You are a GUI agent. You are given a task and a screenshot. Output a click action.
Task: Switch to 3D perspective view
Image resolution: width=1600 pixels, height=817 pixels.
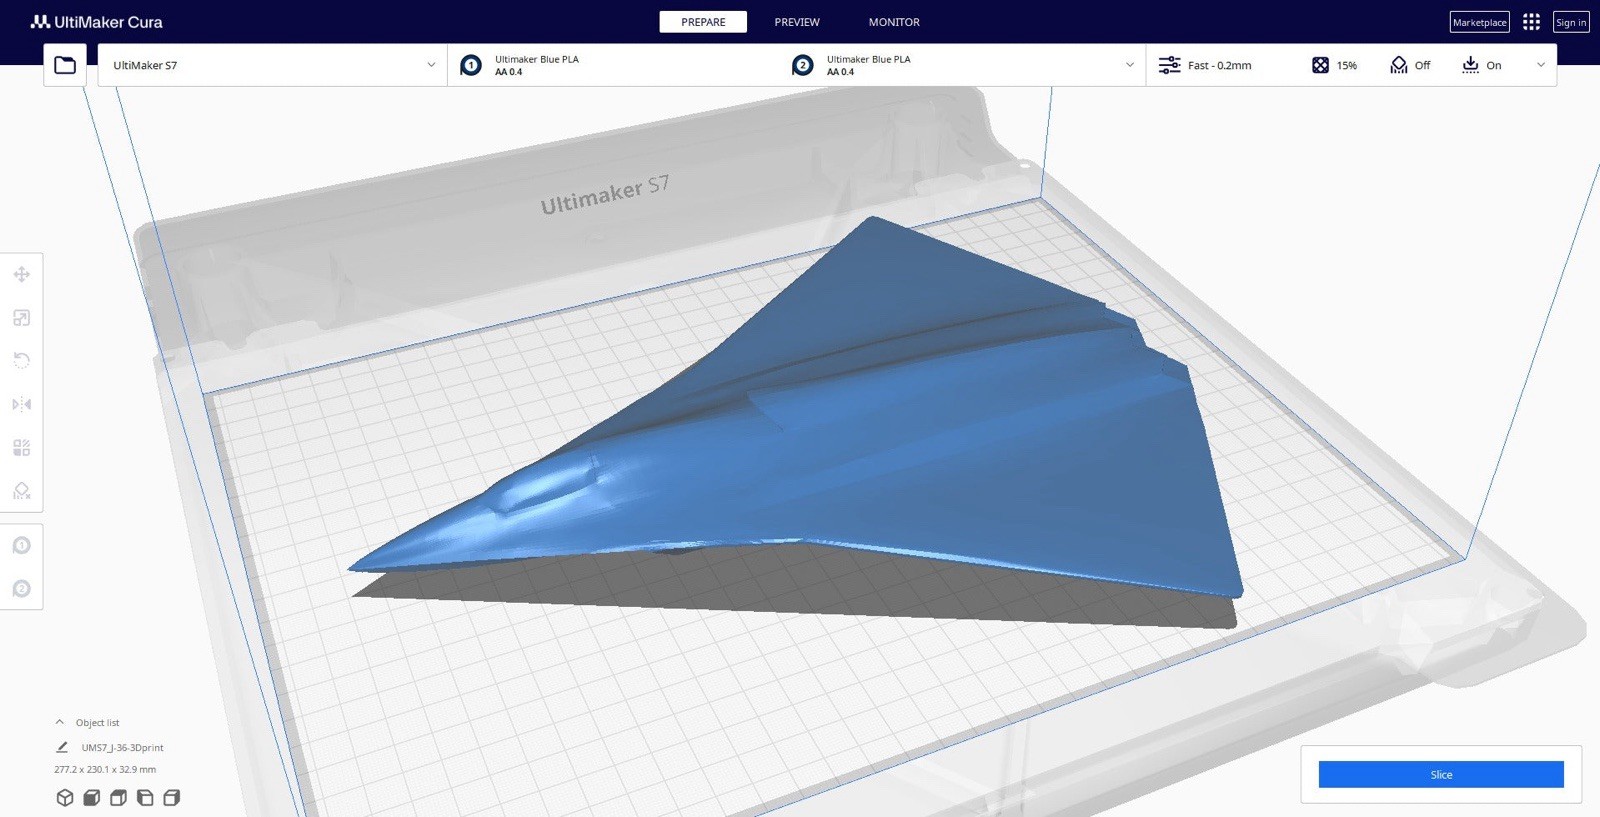[65, 798]
